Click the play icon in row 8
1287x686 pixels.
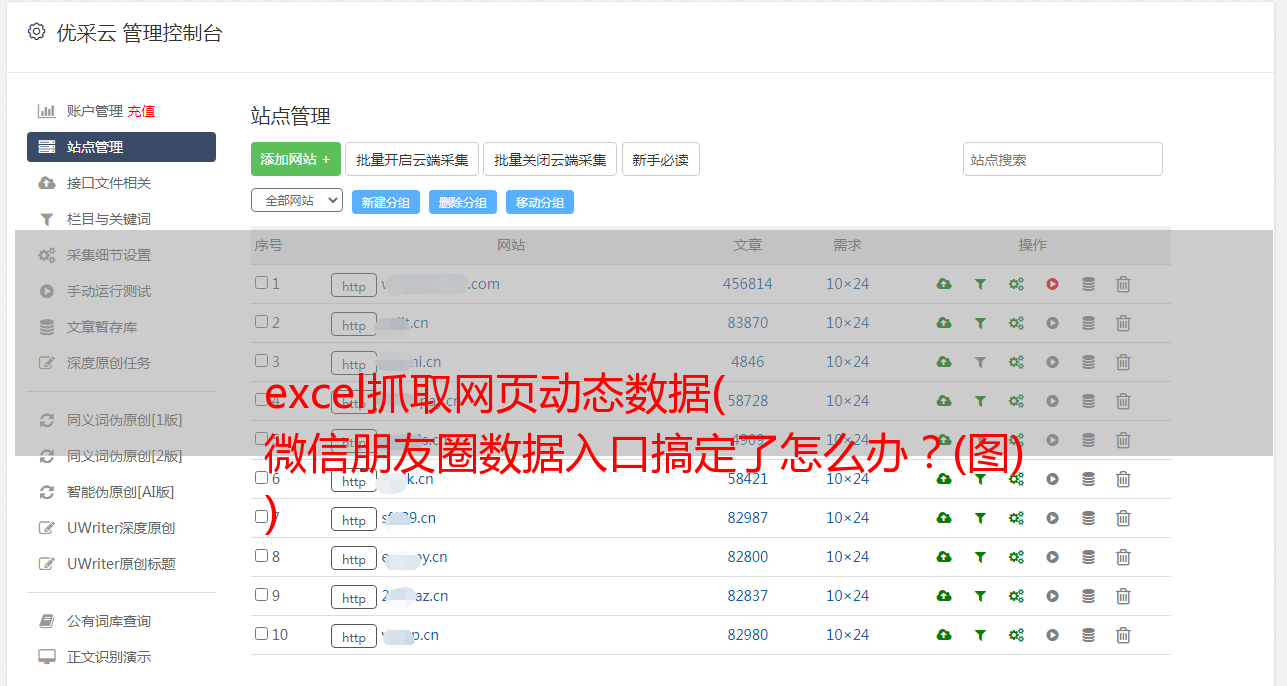(x=1052, y=557)
